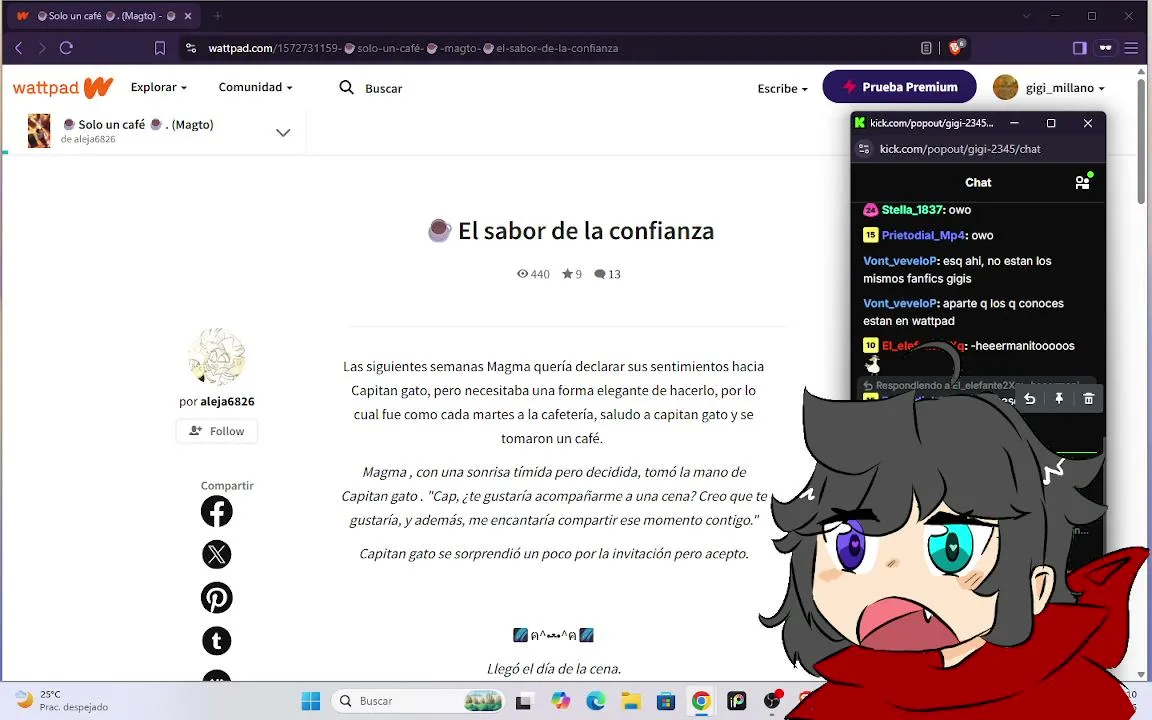
Task: Share the chapter on Pinterest
Action: [217, 598]
